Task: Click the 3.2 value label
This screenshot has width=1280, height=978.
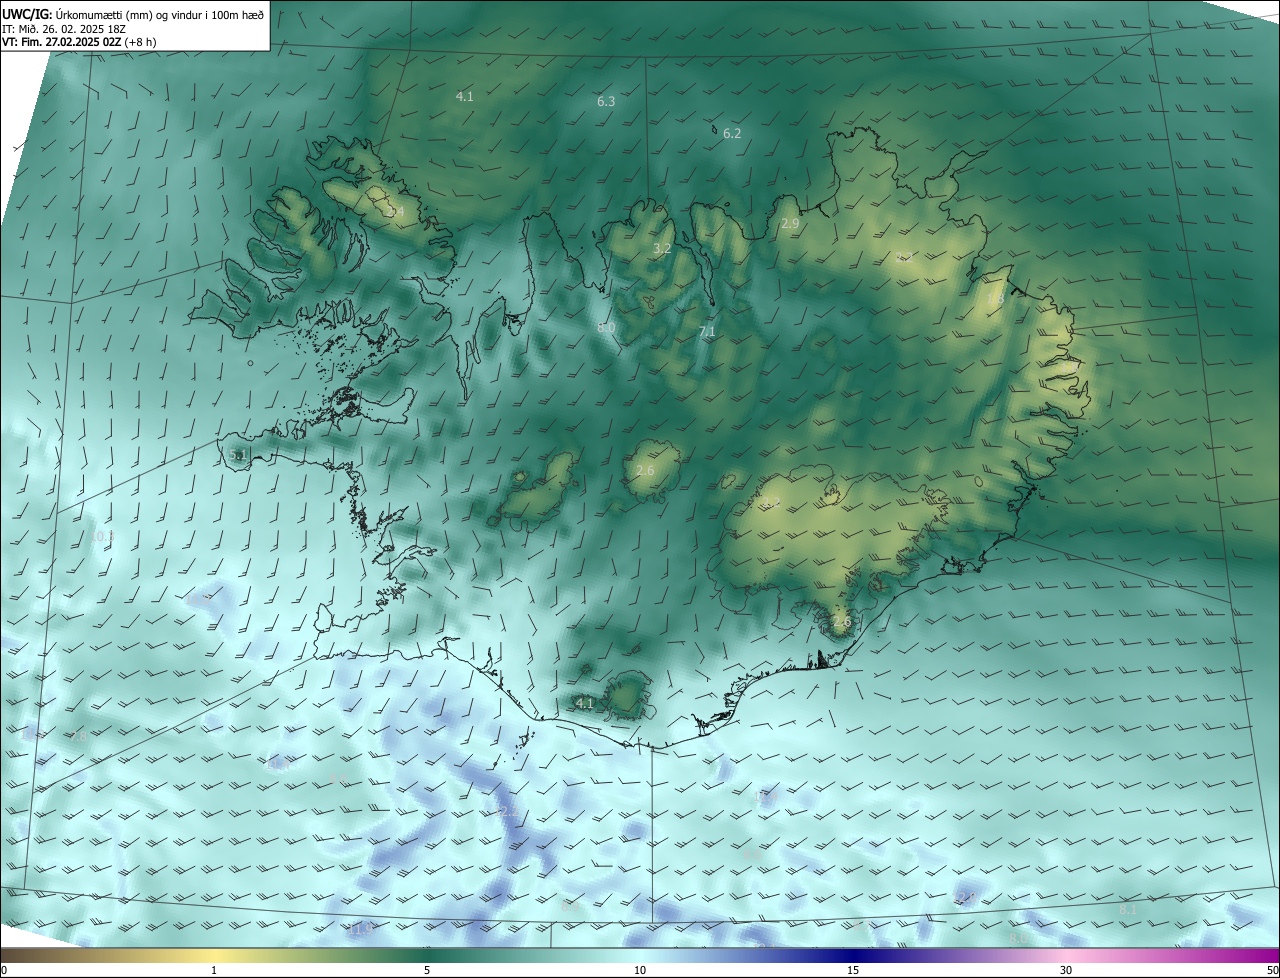Action: (662, 249)
